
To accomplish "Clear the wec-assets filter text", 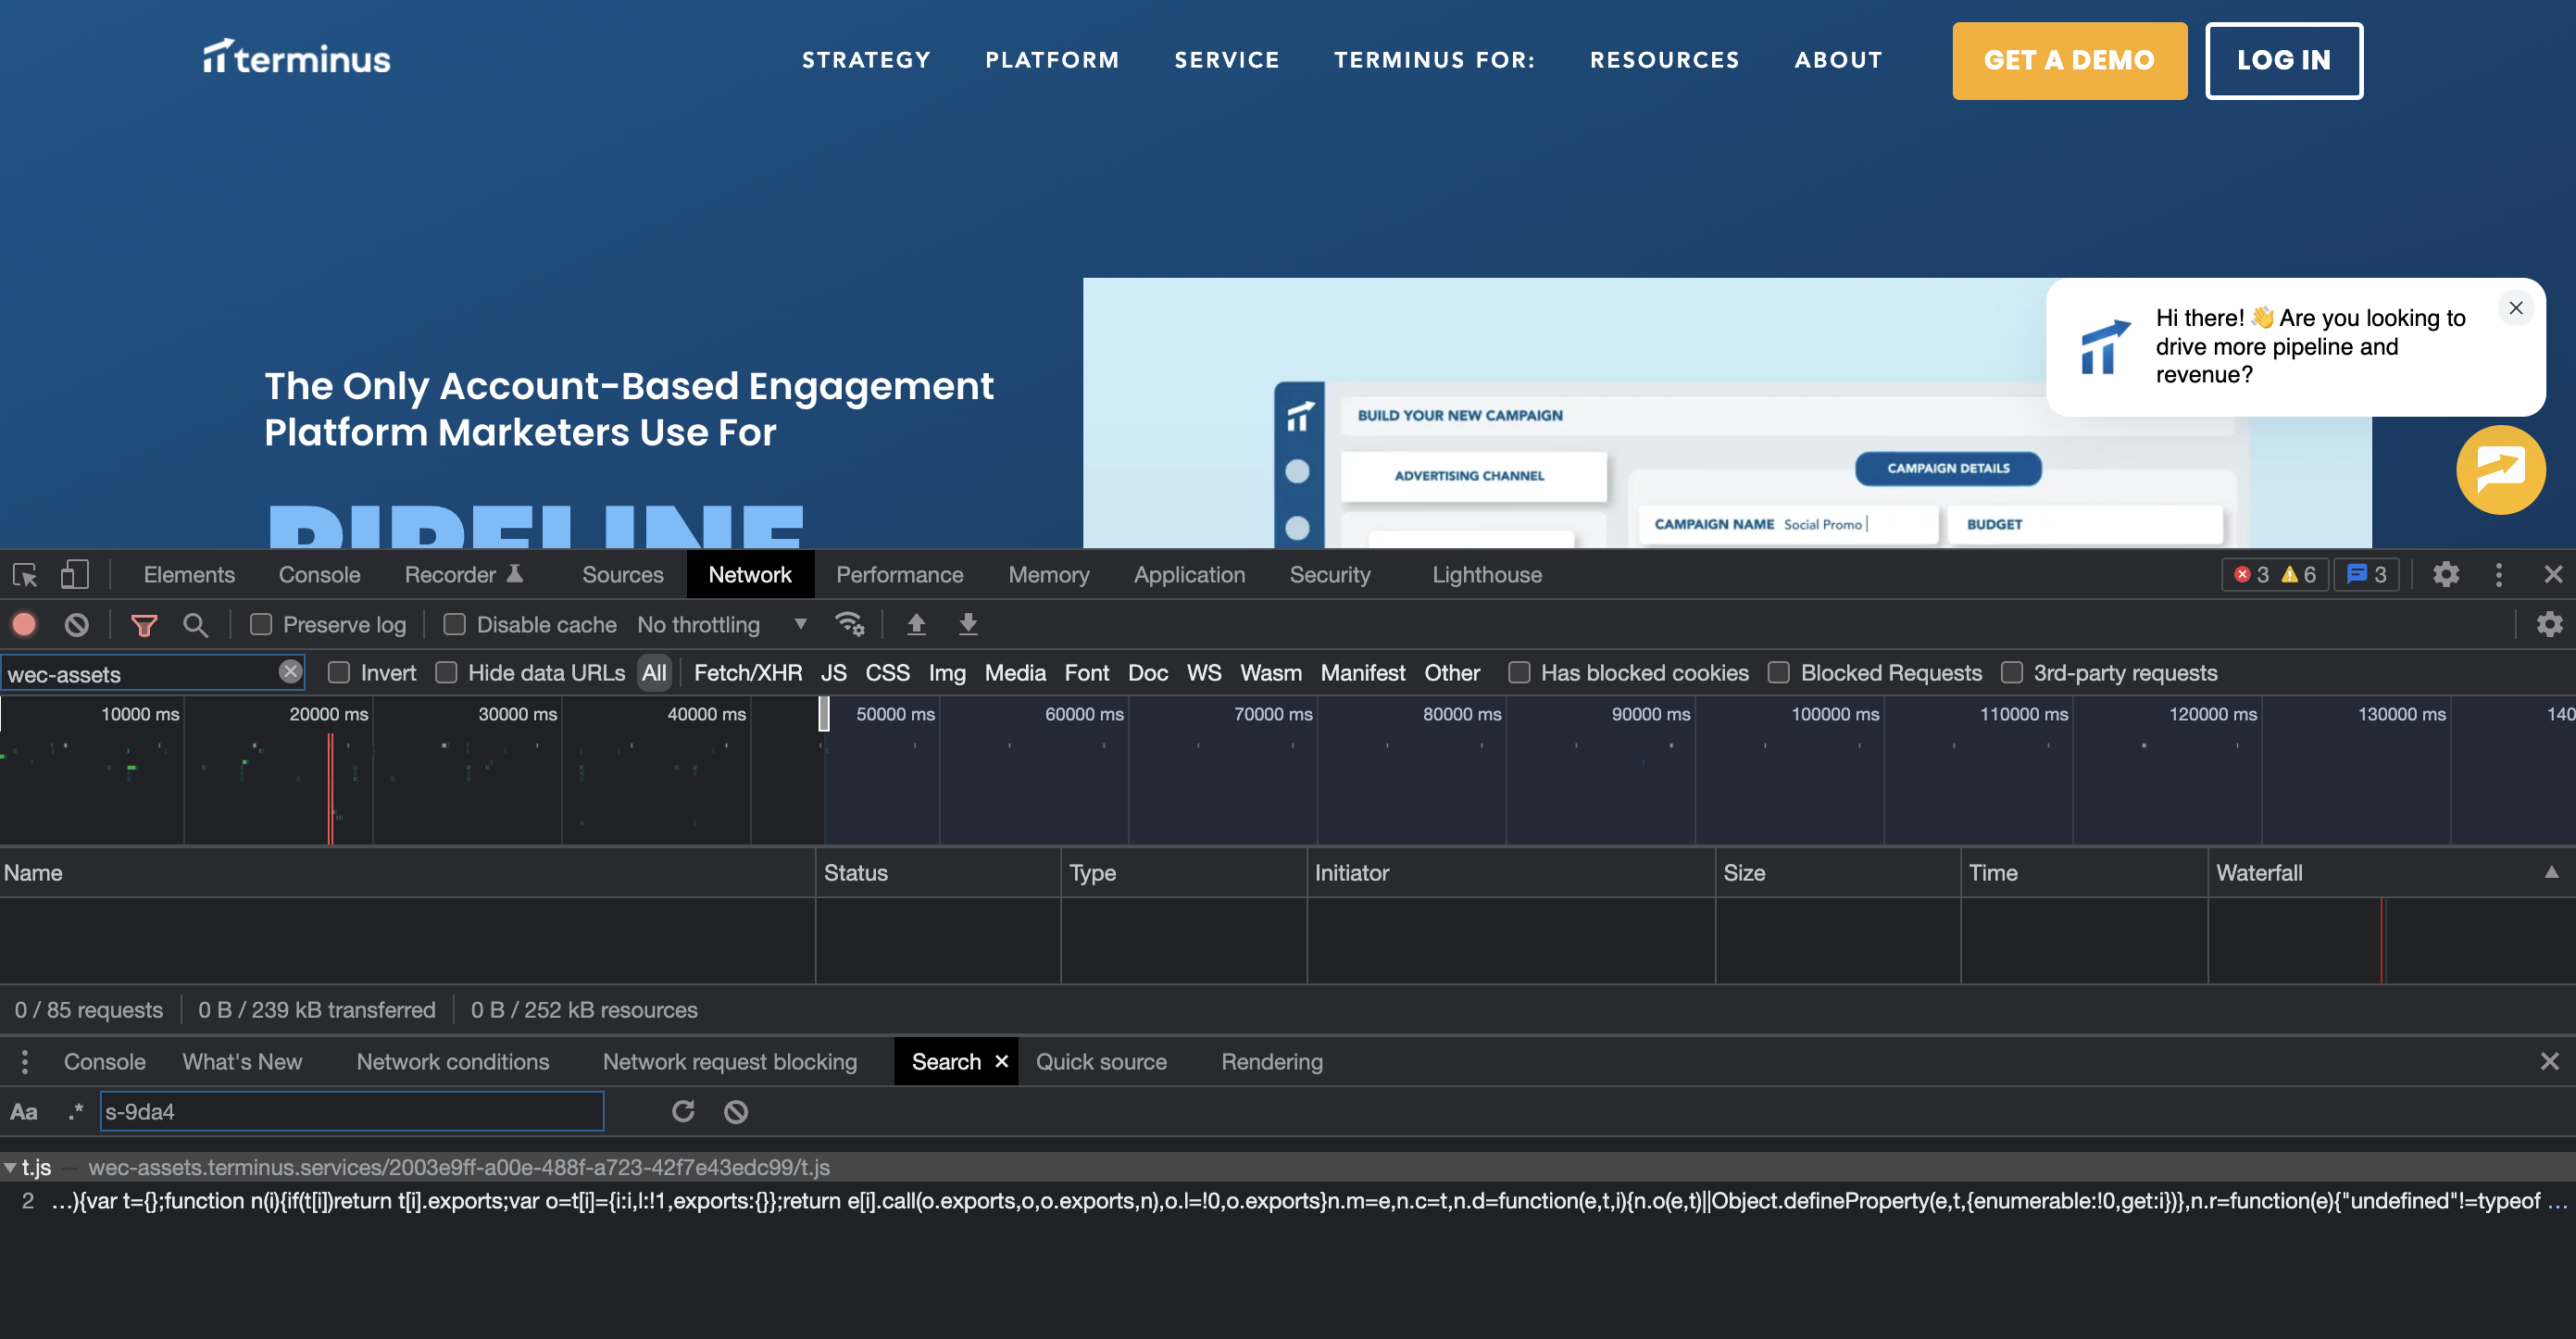I will coord(290,672).
